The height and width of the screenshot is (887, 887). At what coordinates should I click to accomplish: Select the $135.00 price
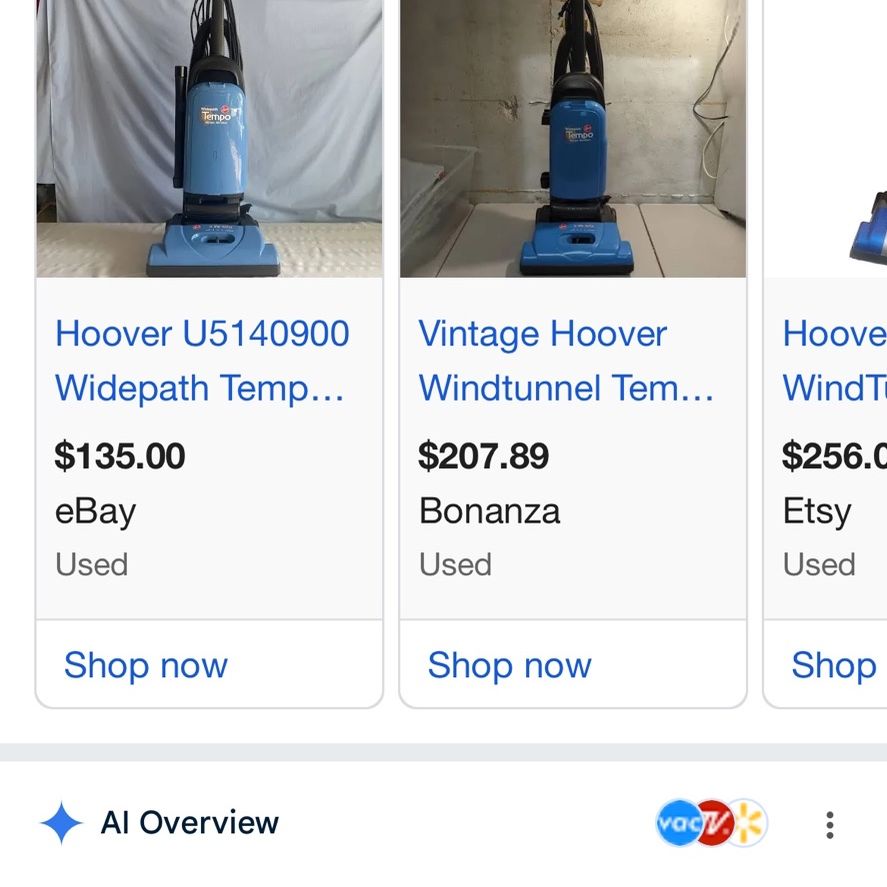tap(120, 456)
